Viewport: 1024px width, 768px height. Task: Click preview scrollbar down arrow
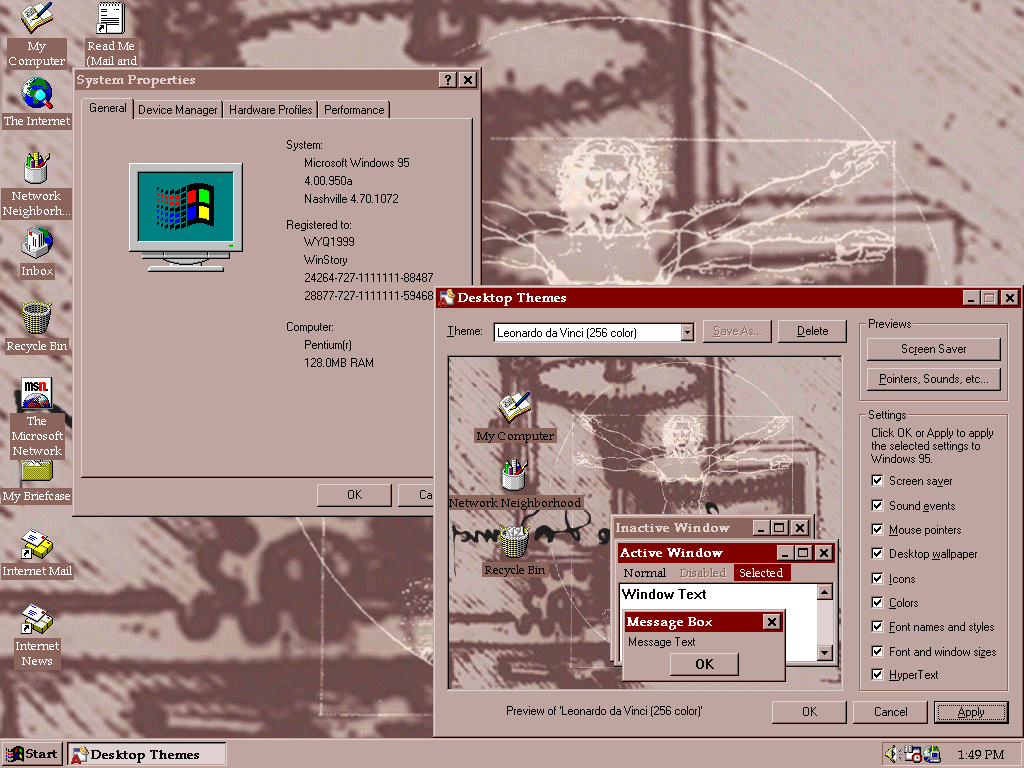tap(825, 652)
